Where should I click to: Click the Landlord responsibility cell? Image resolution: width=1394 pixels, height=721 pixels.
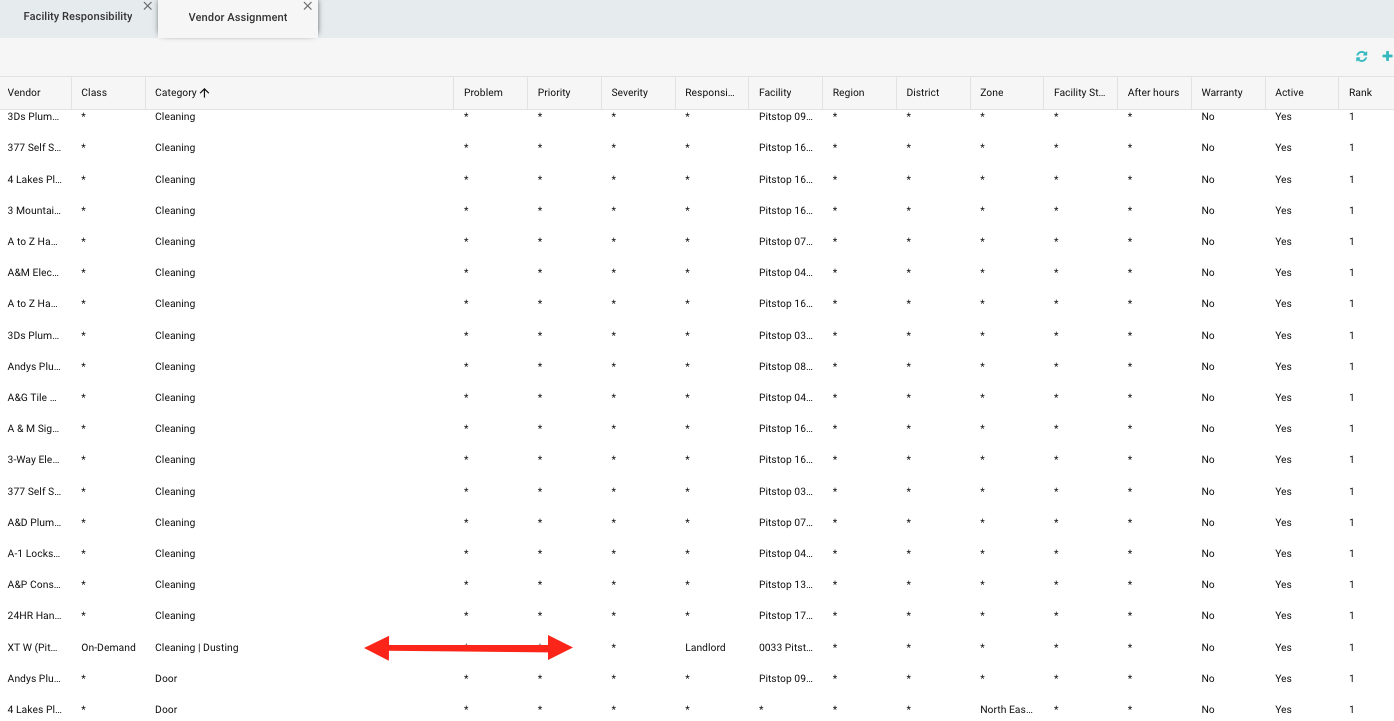(705, 648)
